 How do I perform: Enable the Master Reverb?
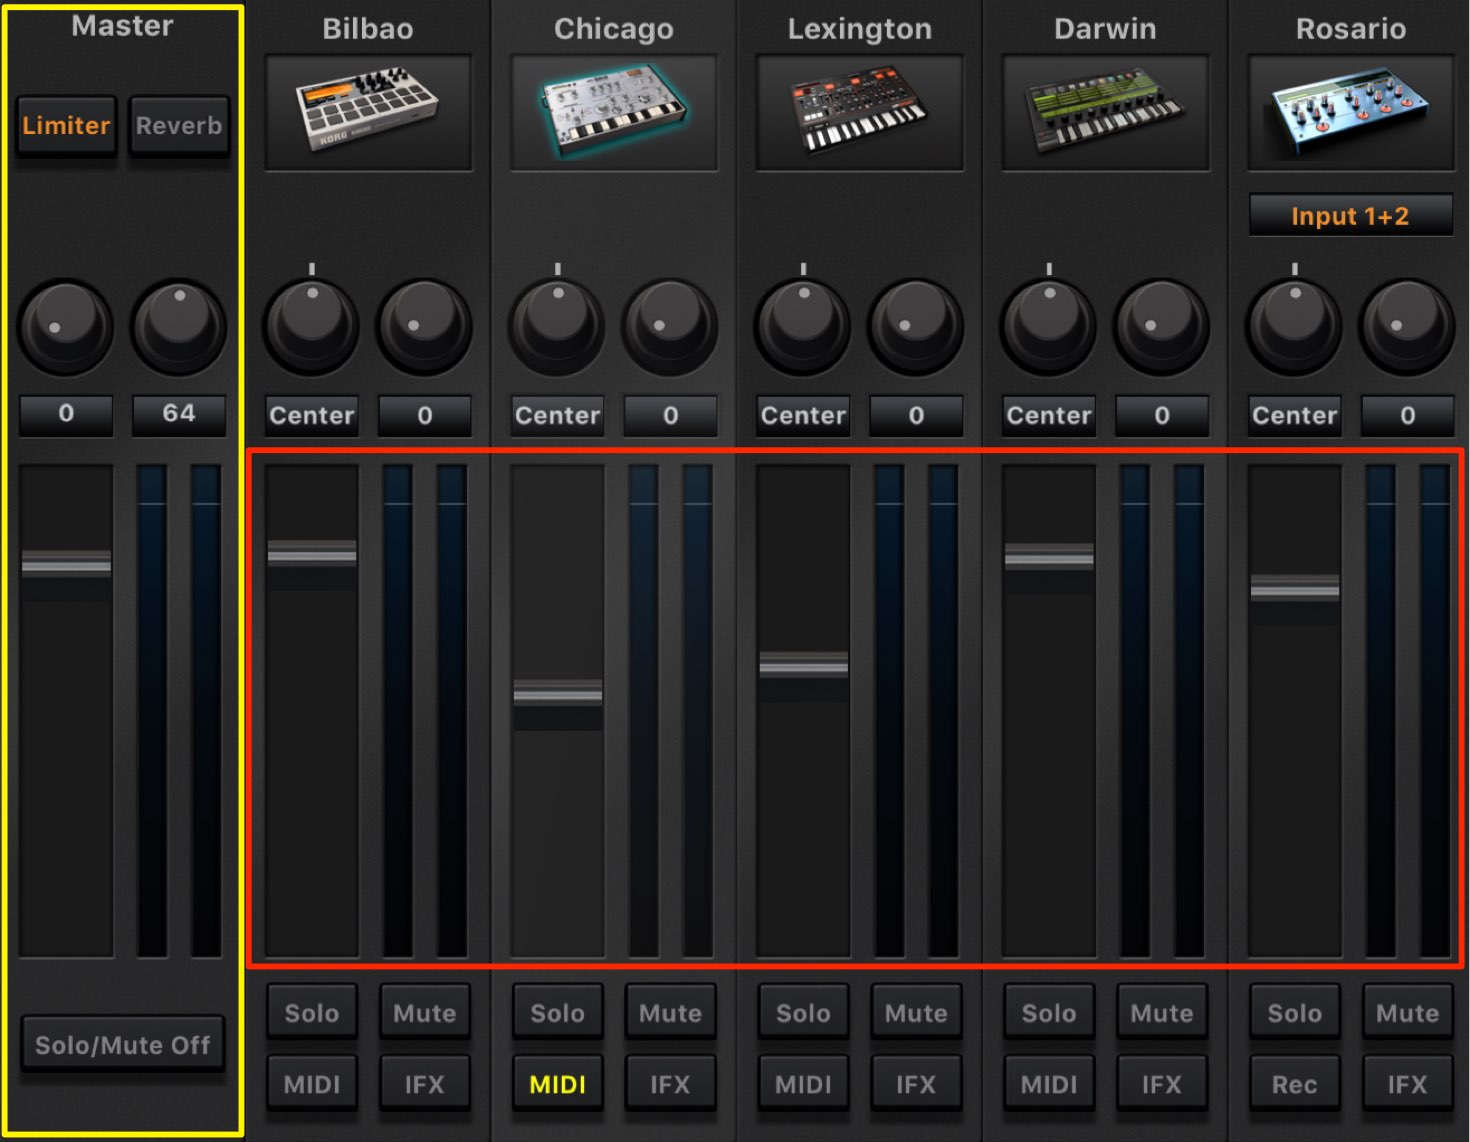(179, 125)
